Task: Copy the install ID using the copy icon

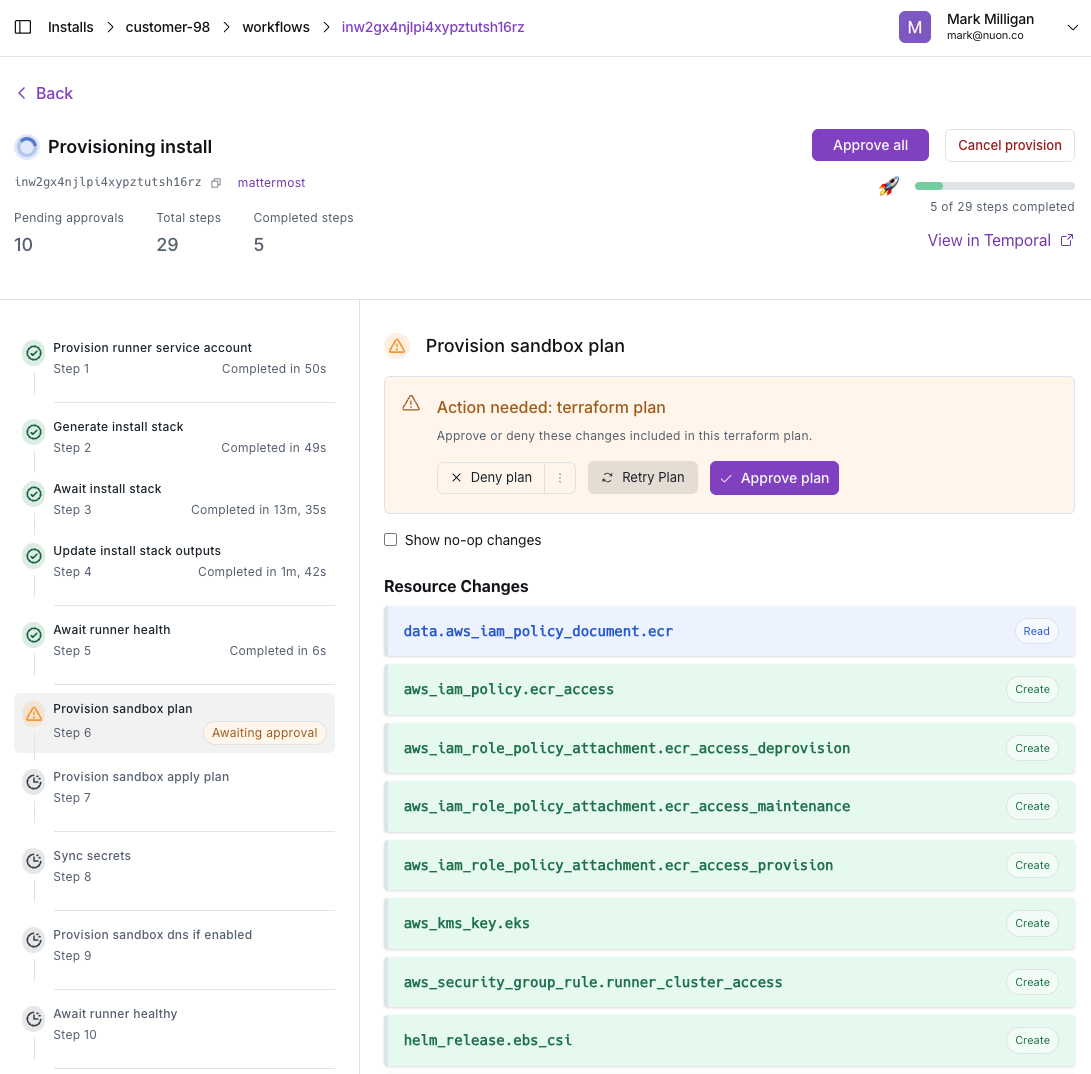Action: pos(216,183)
